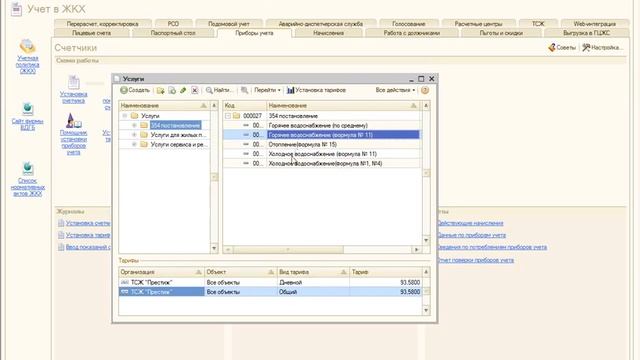Click the Советы icon button
The image size is (640, 360).
point(562,48)
